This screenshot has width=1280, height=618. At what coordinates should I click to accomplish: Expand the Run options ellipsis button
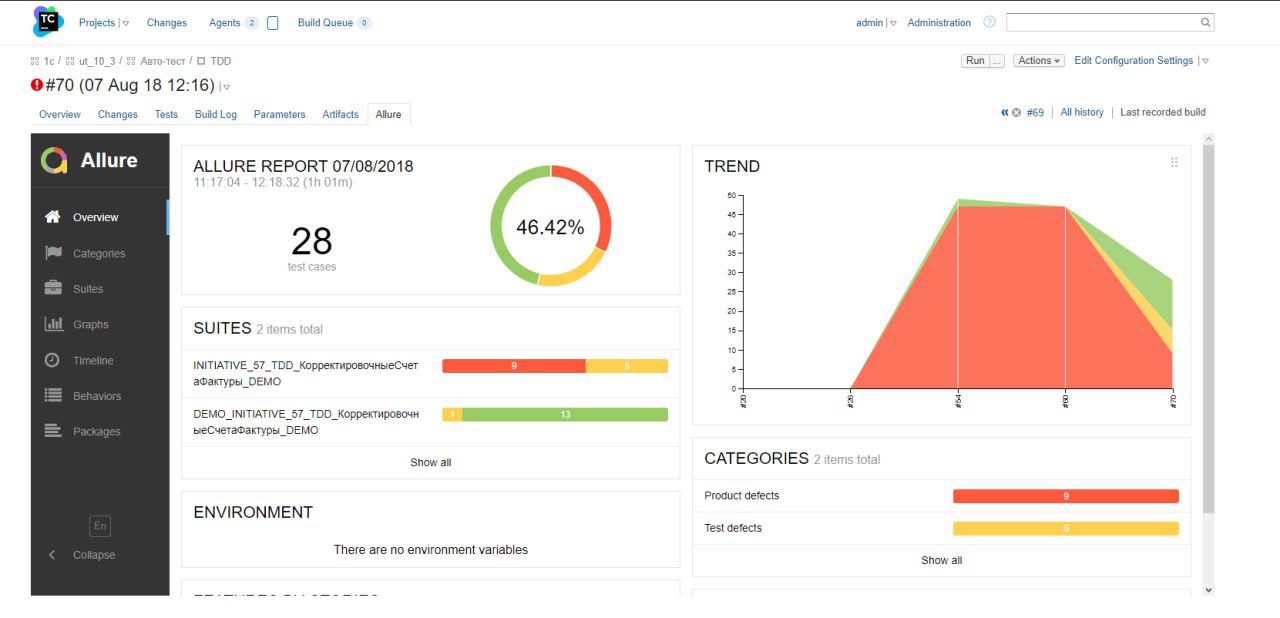tap(997, 61)
